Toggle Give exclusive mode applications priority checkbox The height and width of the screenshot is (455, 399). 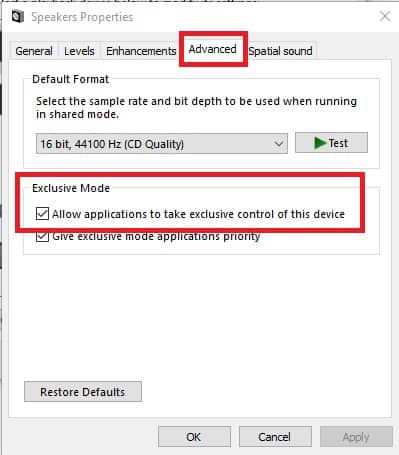(x=42, y=236)
